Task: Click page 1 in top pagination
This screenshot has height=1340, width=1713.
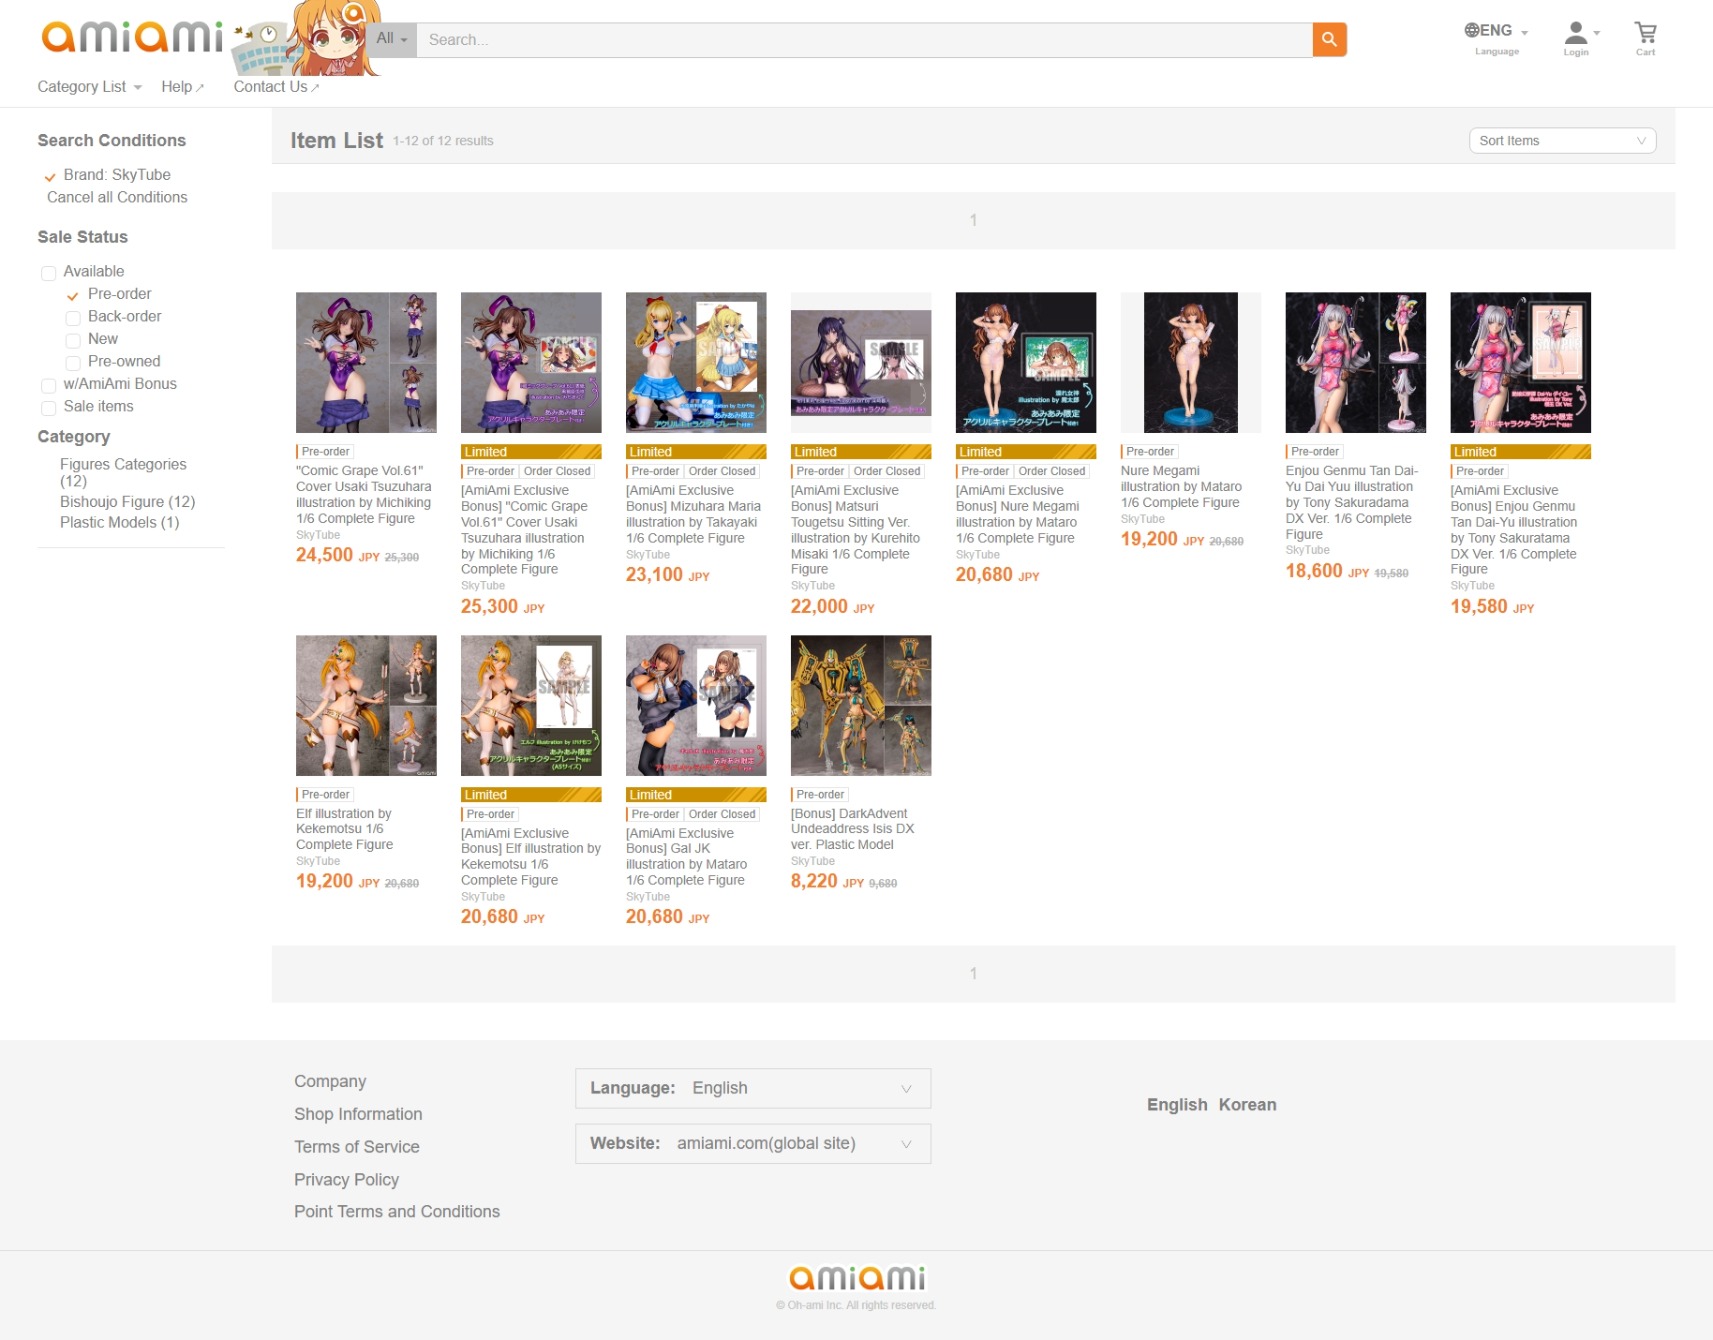Action: pyautogui.click(x=973, y=220)
